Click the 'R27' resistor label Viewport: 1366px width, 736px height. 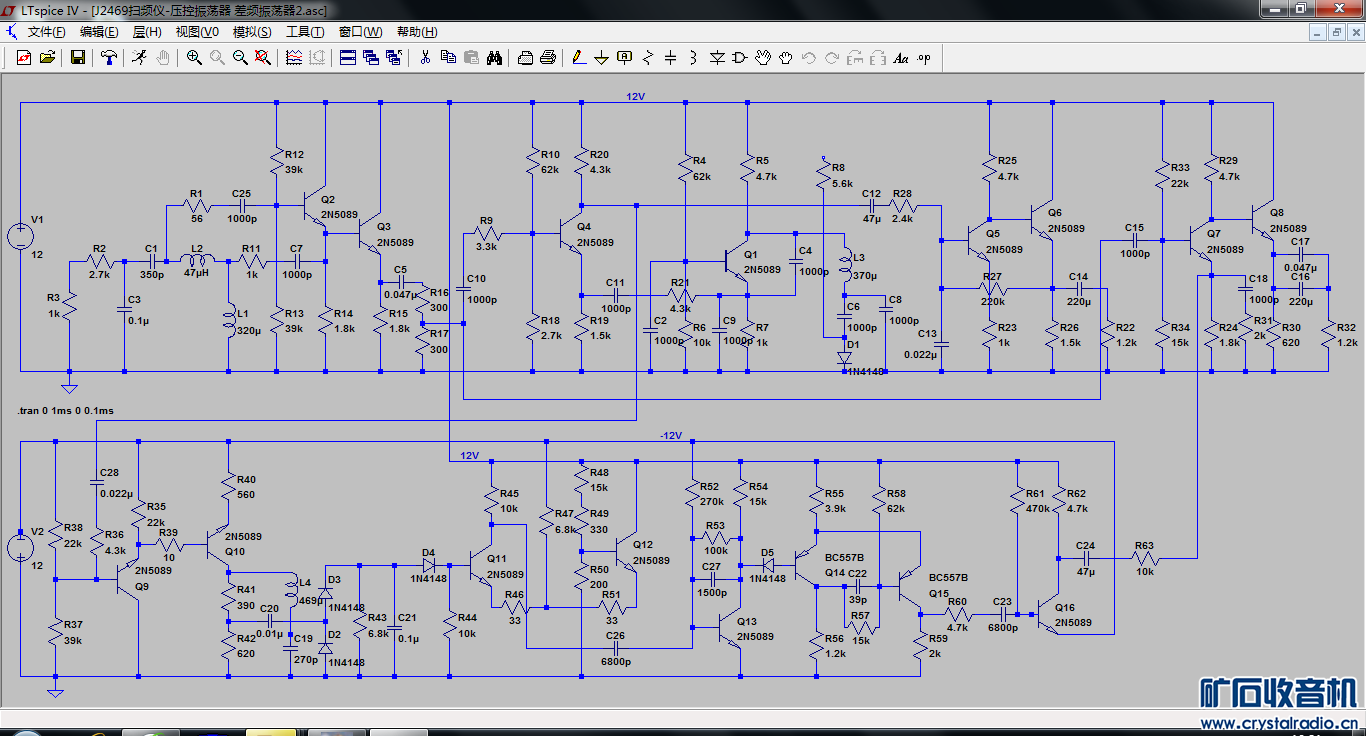pos(992,276)
